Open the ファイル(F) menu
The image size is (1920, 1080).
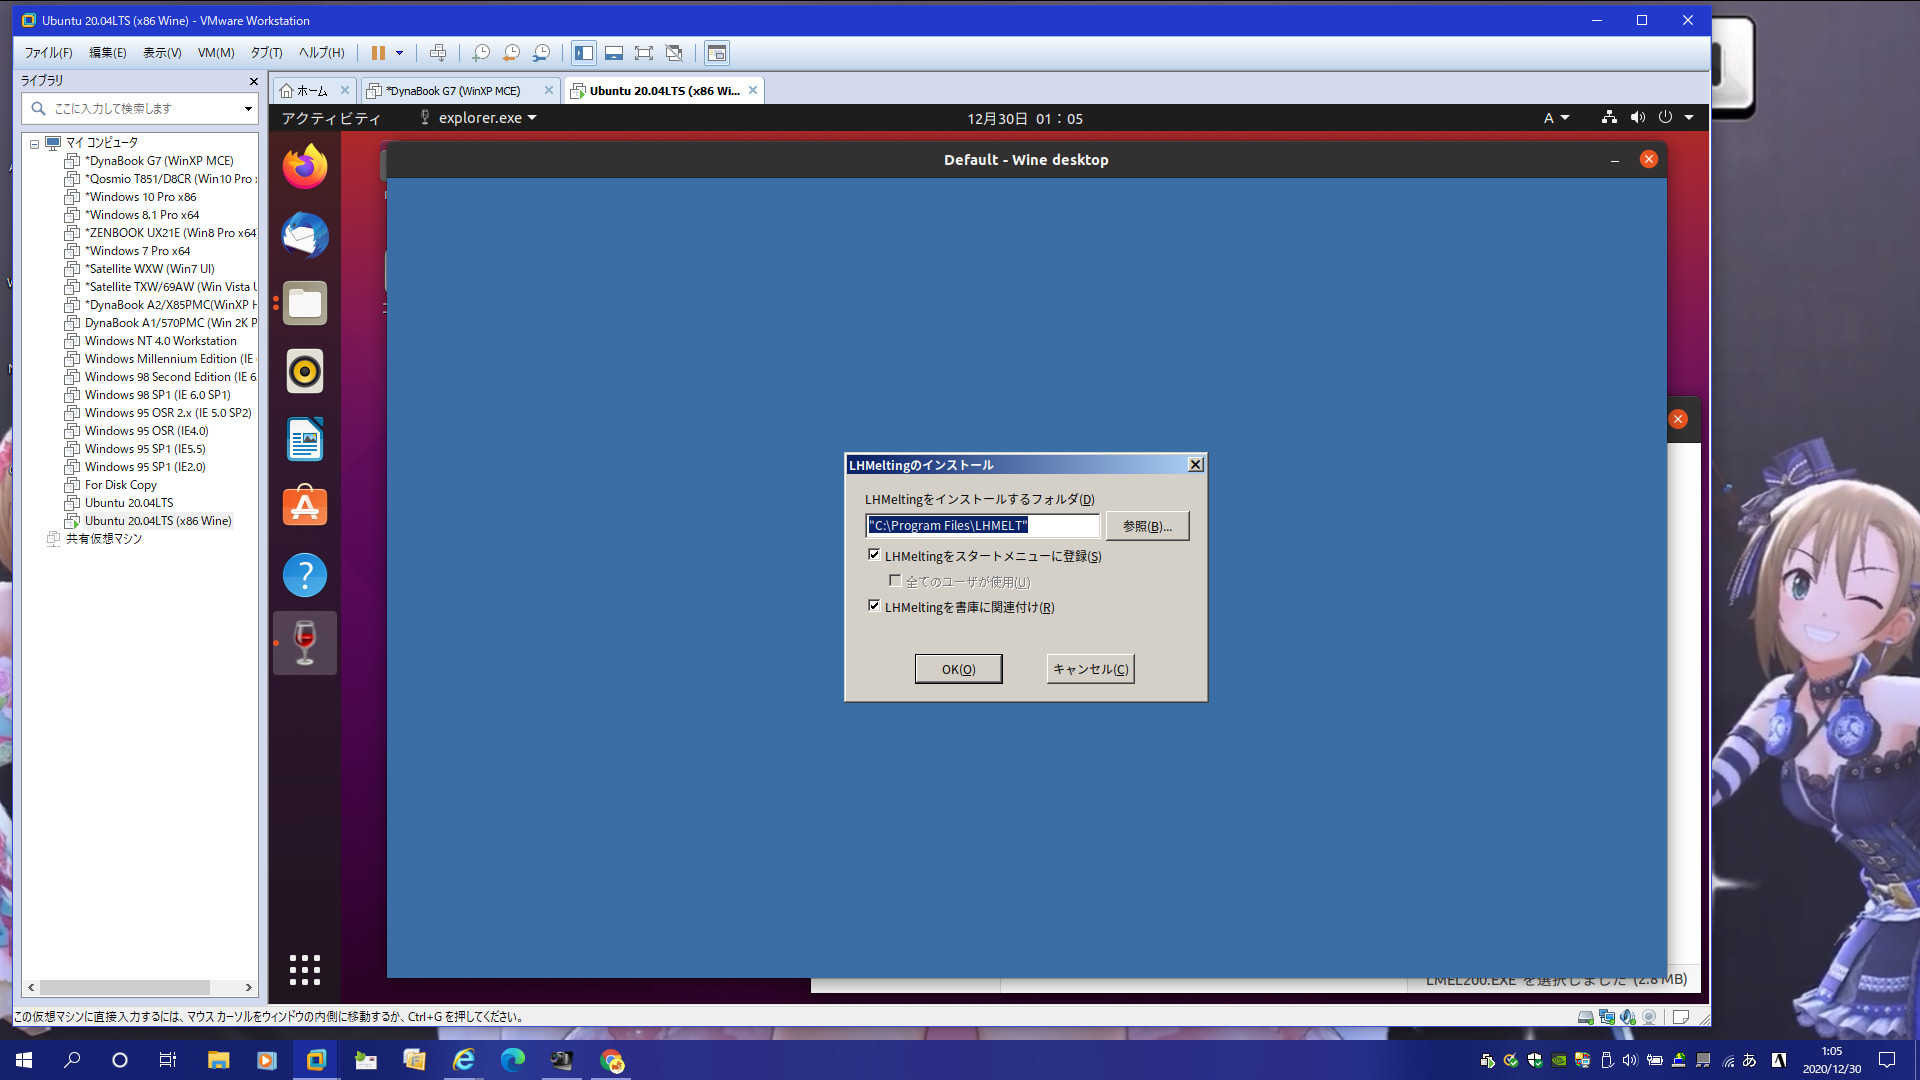point(48,53)
